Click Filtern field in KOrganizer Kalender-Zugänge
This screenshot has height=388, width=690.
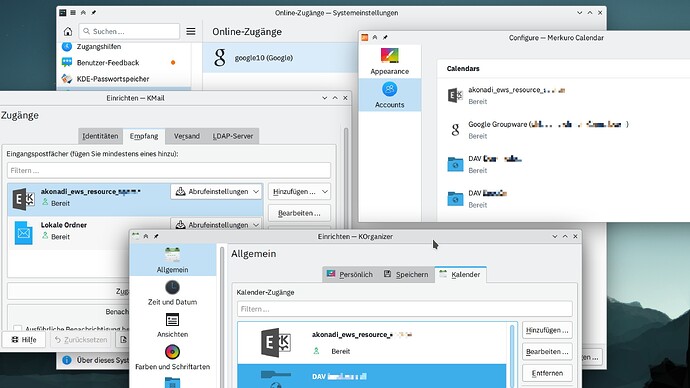click(404, 309)
